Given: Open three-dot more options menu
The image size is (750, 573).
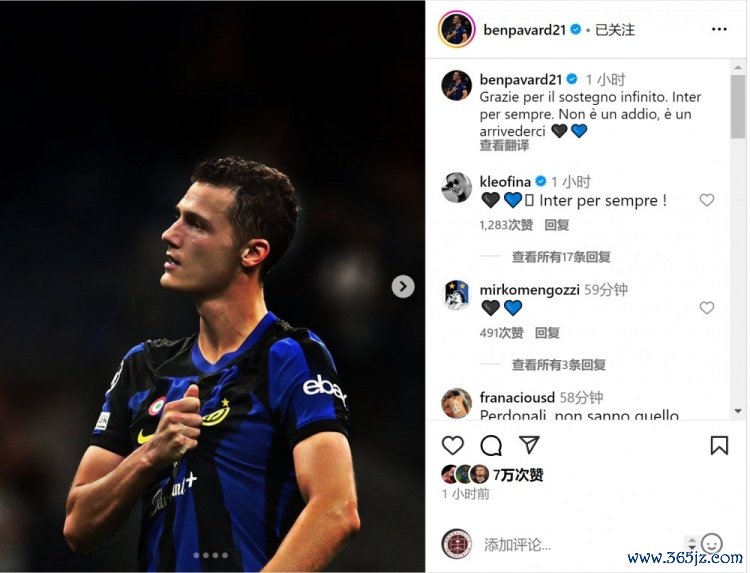Looking at the screenshot, I should [x=719, y=30].
